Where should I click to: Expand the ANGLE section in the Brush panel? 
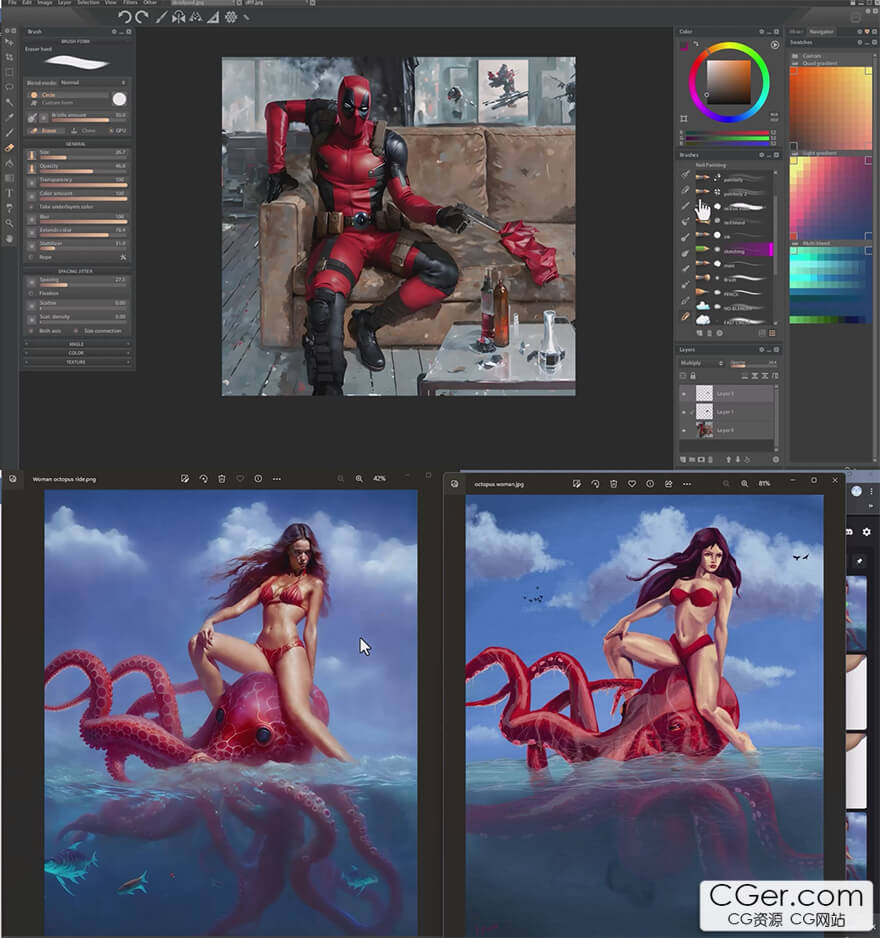pos(77,345)
